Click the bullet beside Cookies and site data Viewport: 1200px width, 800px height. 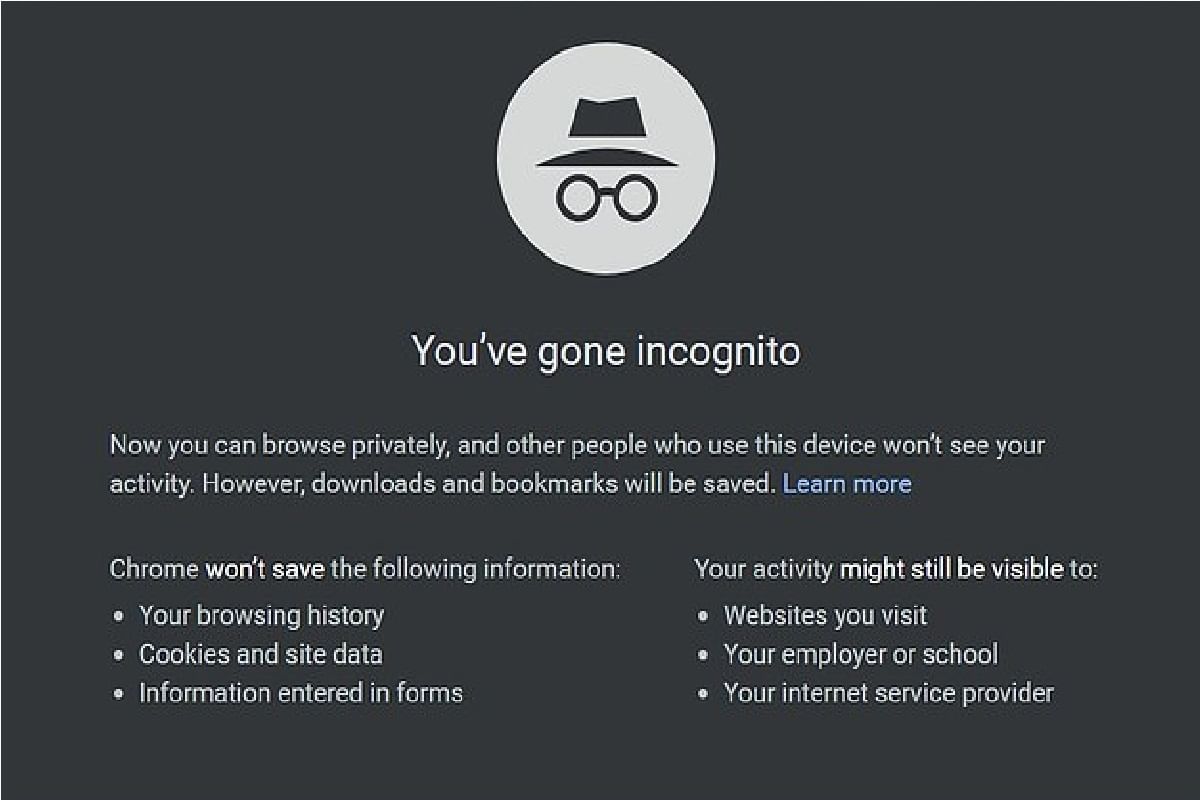click(119, 656)
